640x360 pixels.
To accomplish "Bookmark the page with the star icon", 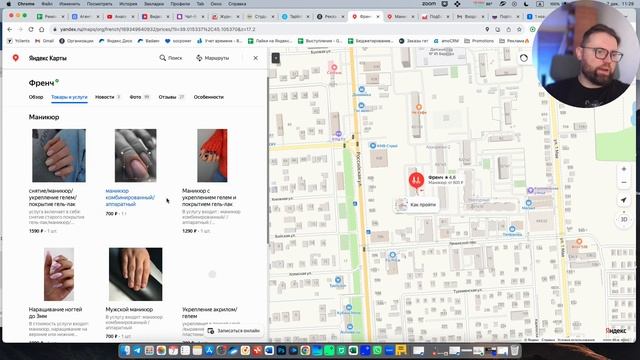I will [519, 29].
